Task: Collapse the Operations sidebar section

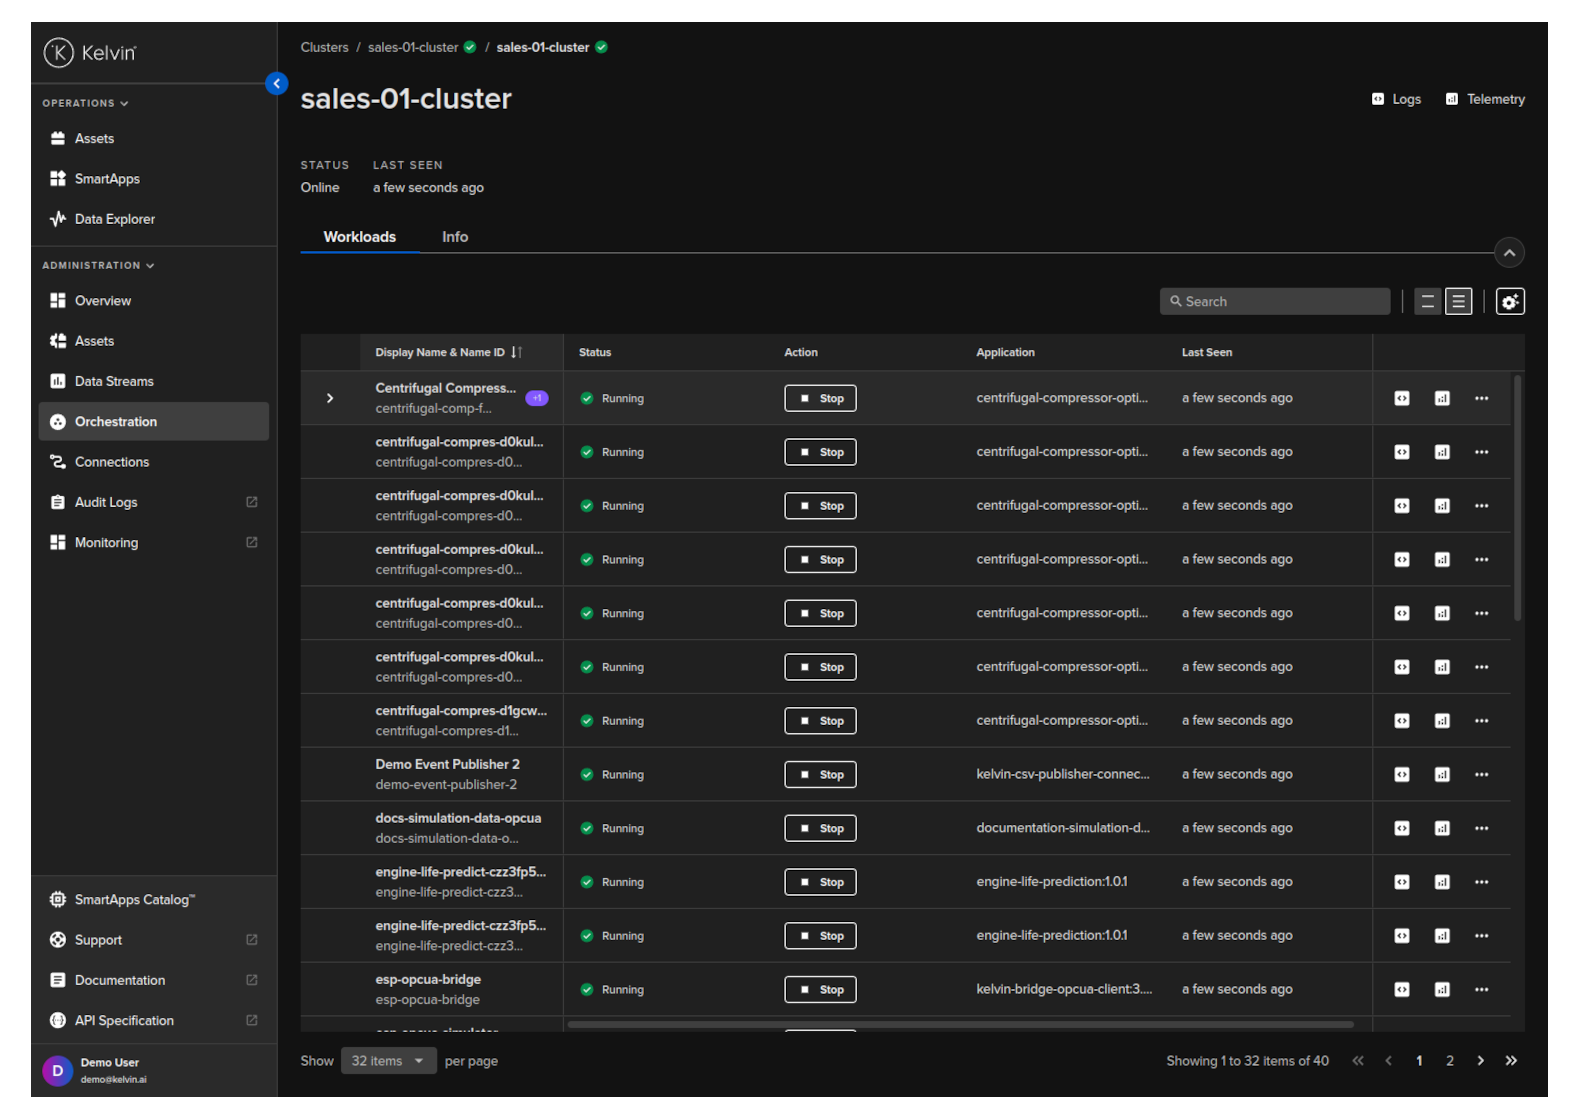Action: (x=85, y=103)
